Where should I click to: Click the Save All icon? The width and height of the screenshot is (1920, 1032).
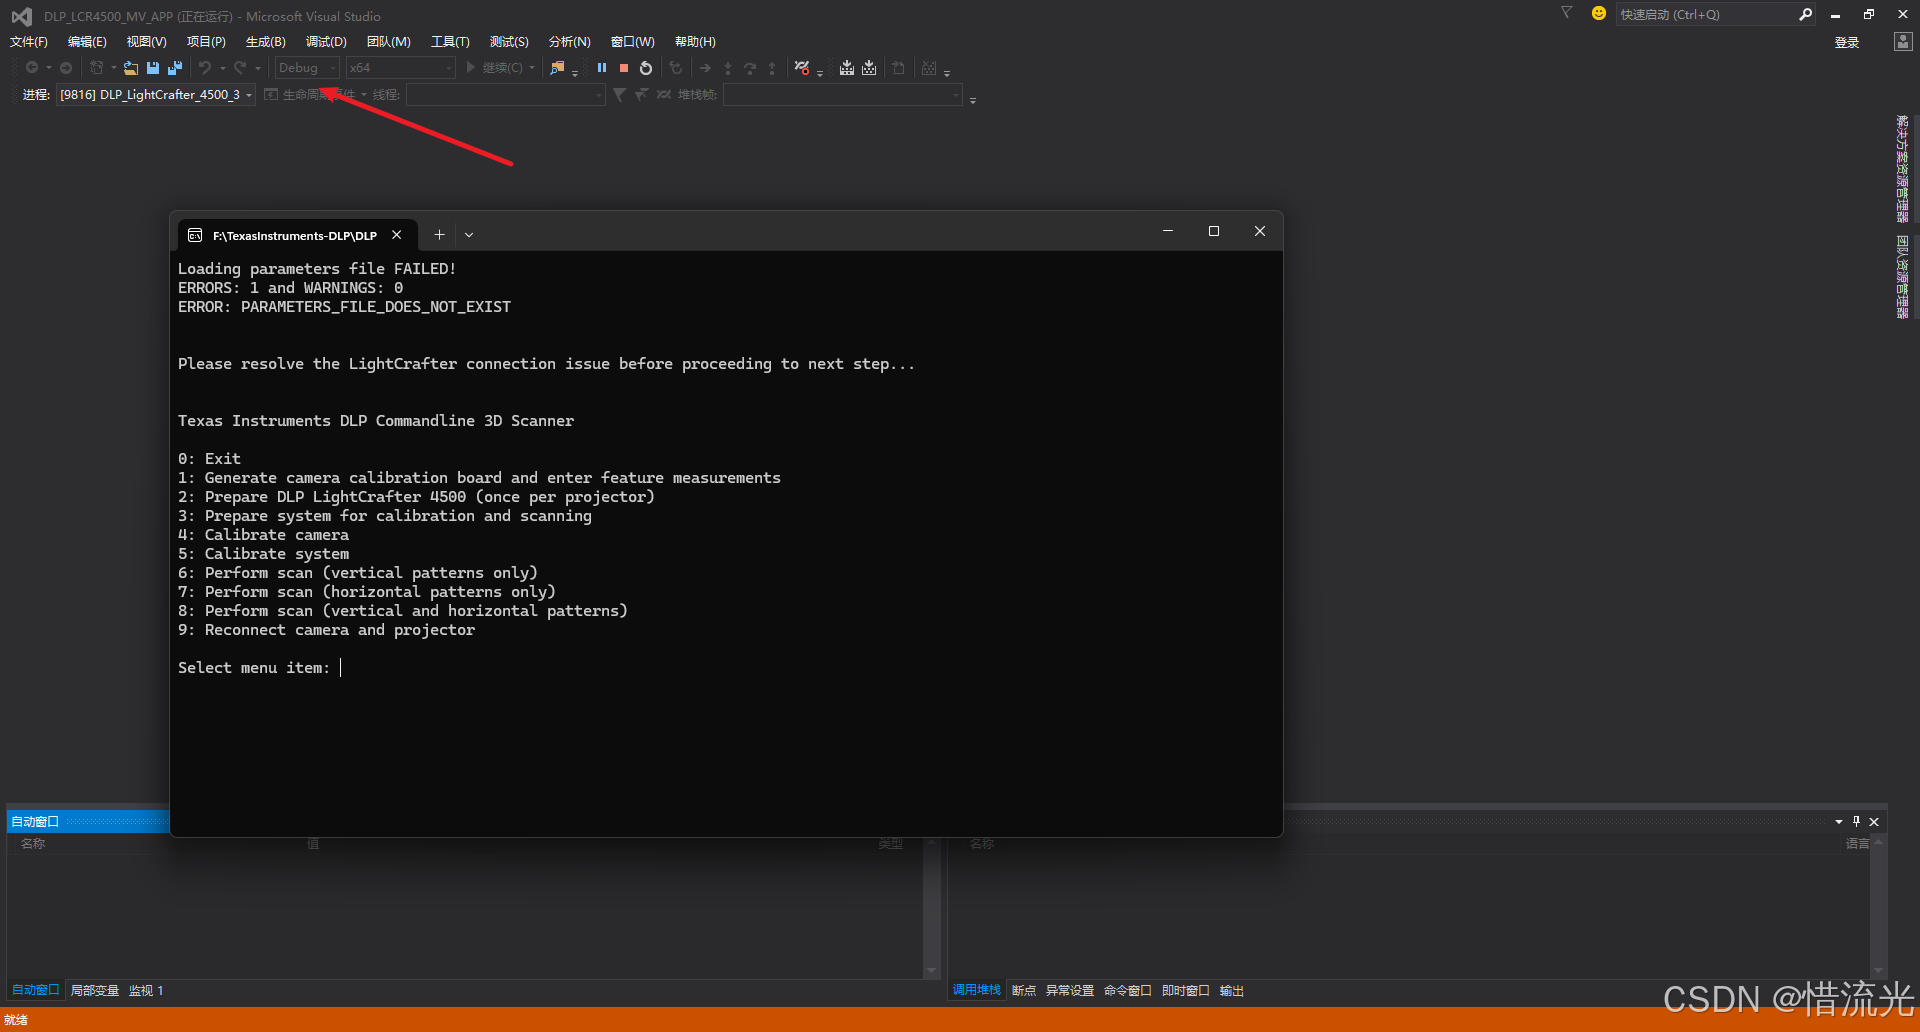click(x=175, y=68)
